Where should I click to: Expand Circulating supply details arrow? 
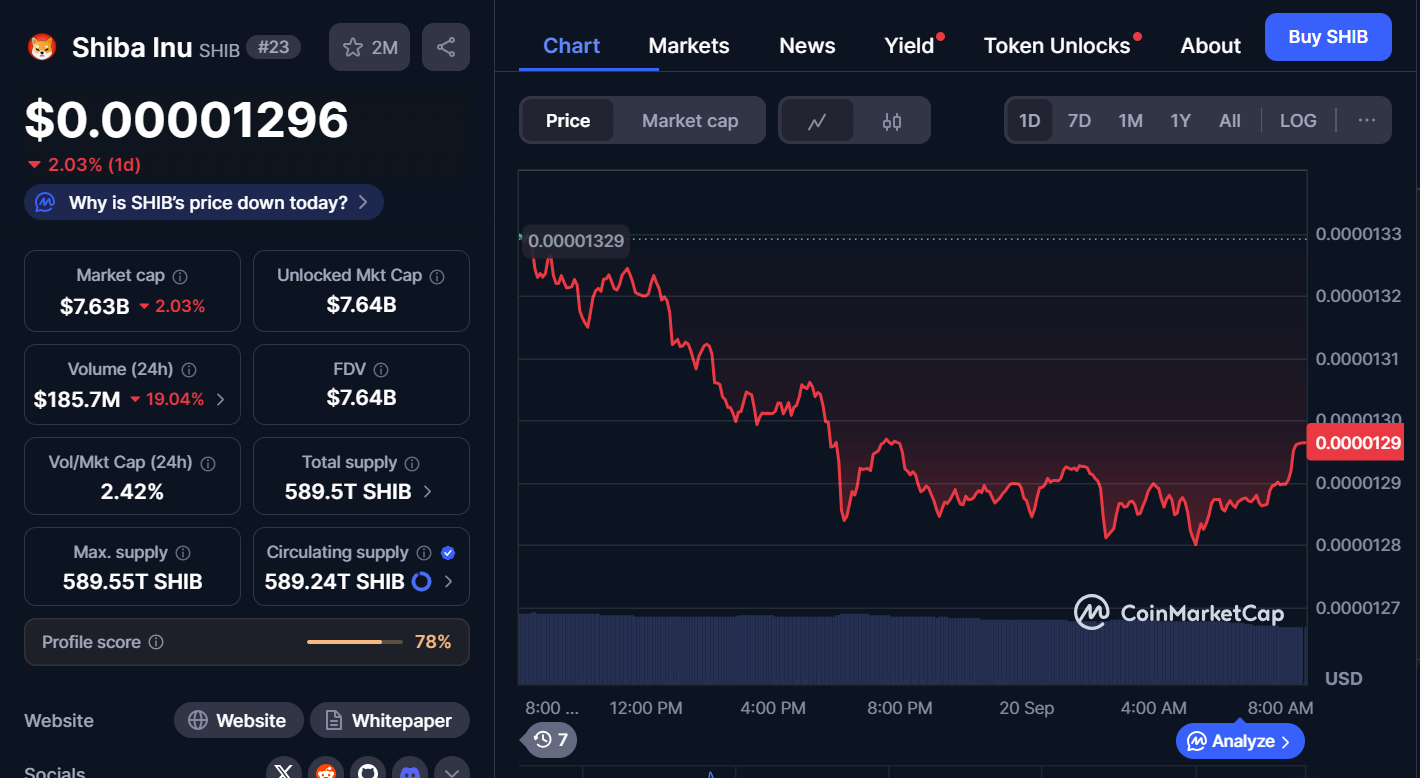pyautogui.click(x=448, y=581)
